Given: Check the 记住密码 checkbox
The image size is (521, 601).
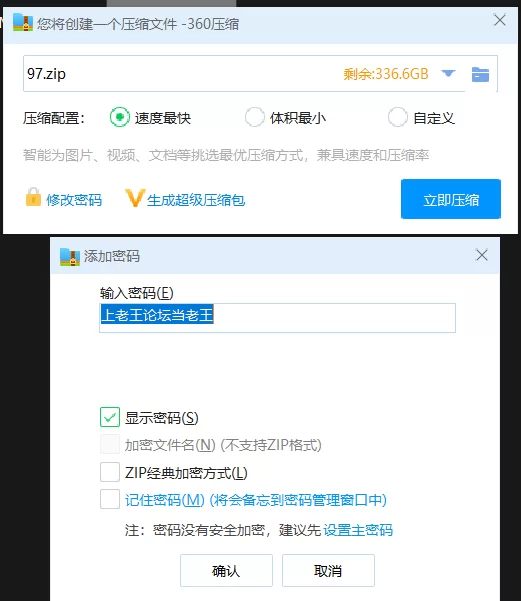Looking at the screenshot, I should coord(110,499).
